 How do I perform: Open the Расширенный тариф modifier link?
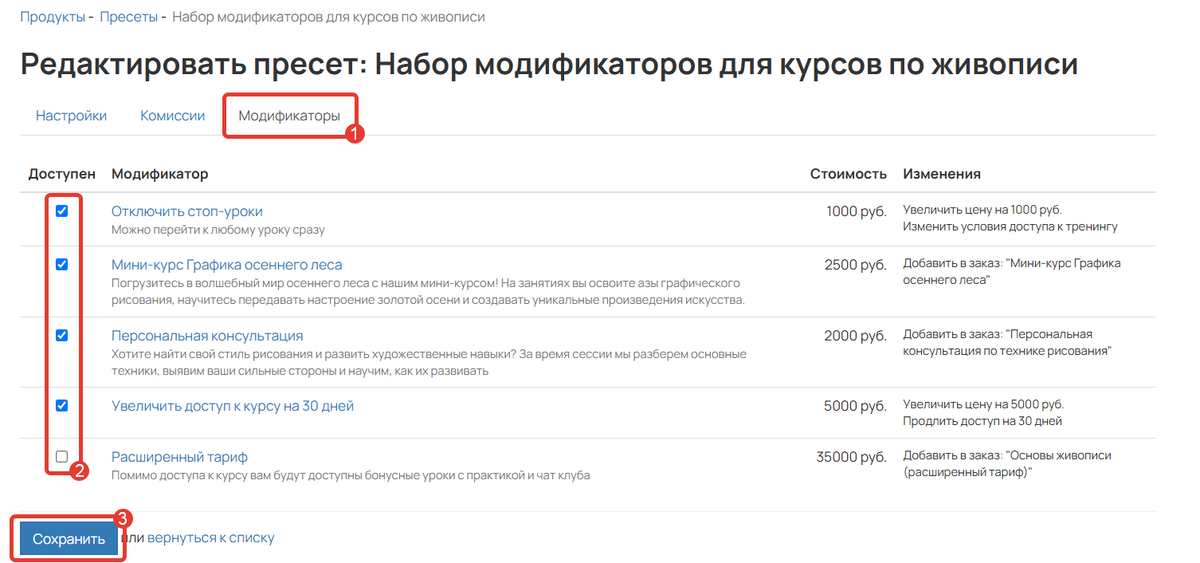pos(179,457)
